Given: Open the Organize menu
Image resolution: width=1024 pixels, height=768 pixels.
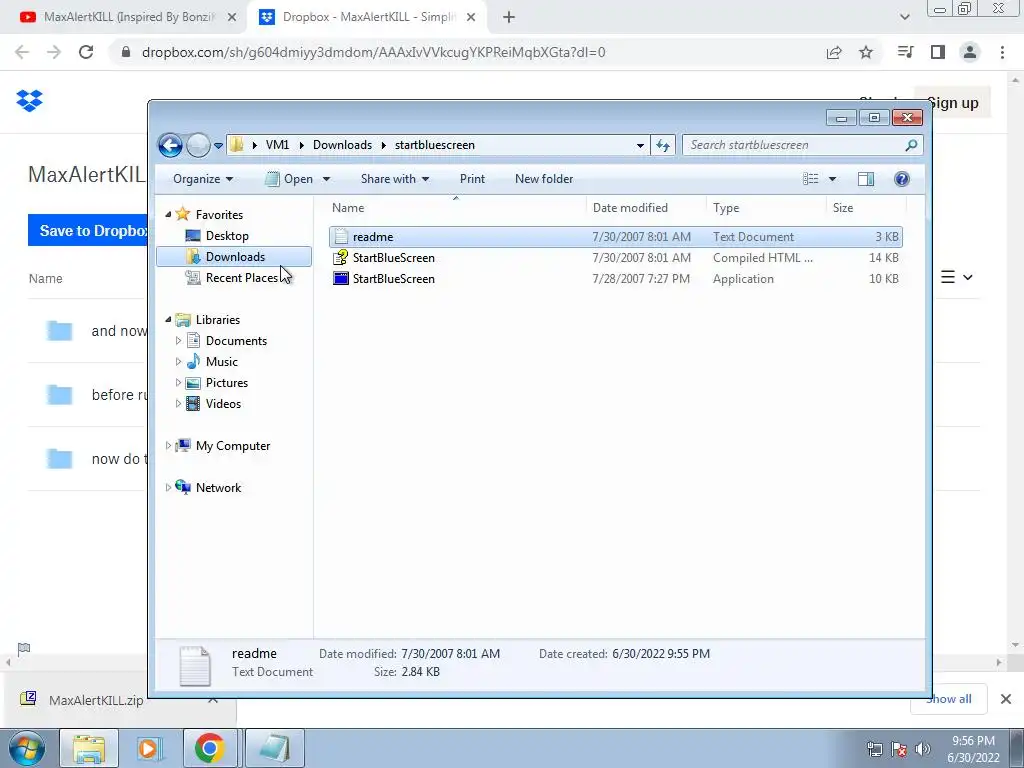Looking at the screenshot, I should pyautogui.click(x=202, y=179).
